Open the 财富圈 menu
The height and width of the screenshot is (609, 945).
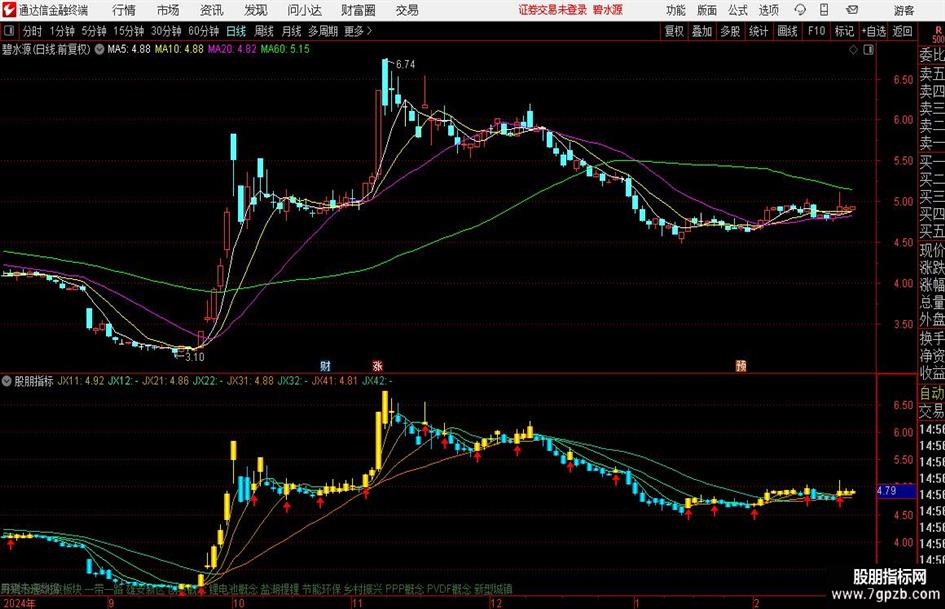pos(358,10)
